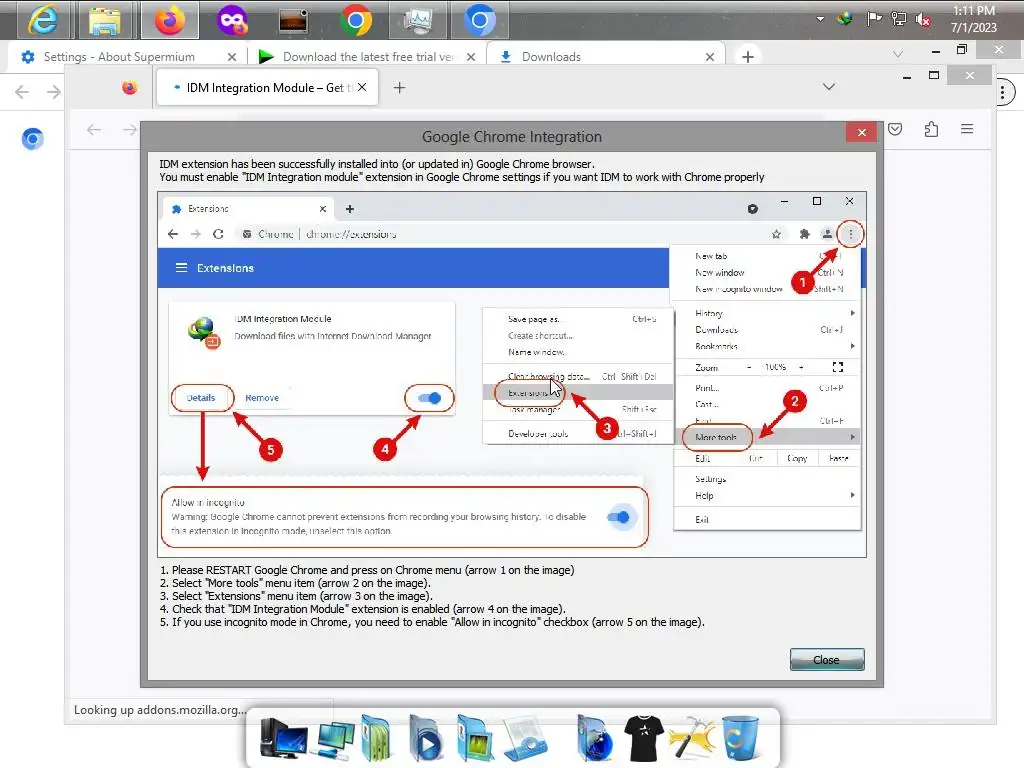Open Internet Explorer from the taskbar
Viewport: 1024px width, 768px height.
pyautogui.click(x=43, y=20)
